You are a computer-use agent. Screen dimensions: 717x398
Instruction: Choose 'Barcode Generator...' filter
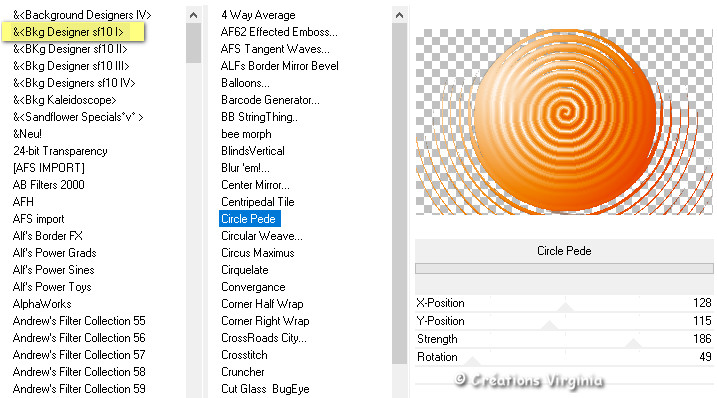coord(270,100)
